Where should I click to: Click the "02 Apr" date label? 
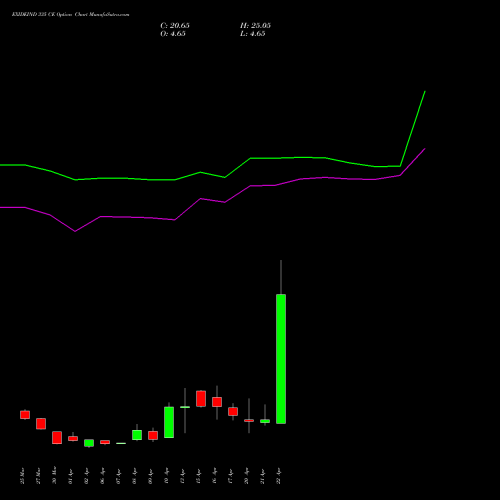click(x=86, y=476)
